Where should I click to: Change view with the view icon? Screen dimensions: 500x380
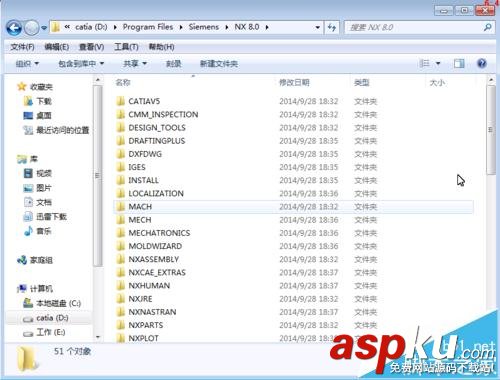tap(424, 63)
